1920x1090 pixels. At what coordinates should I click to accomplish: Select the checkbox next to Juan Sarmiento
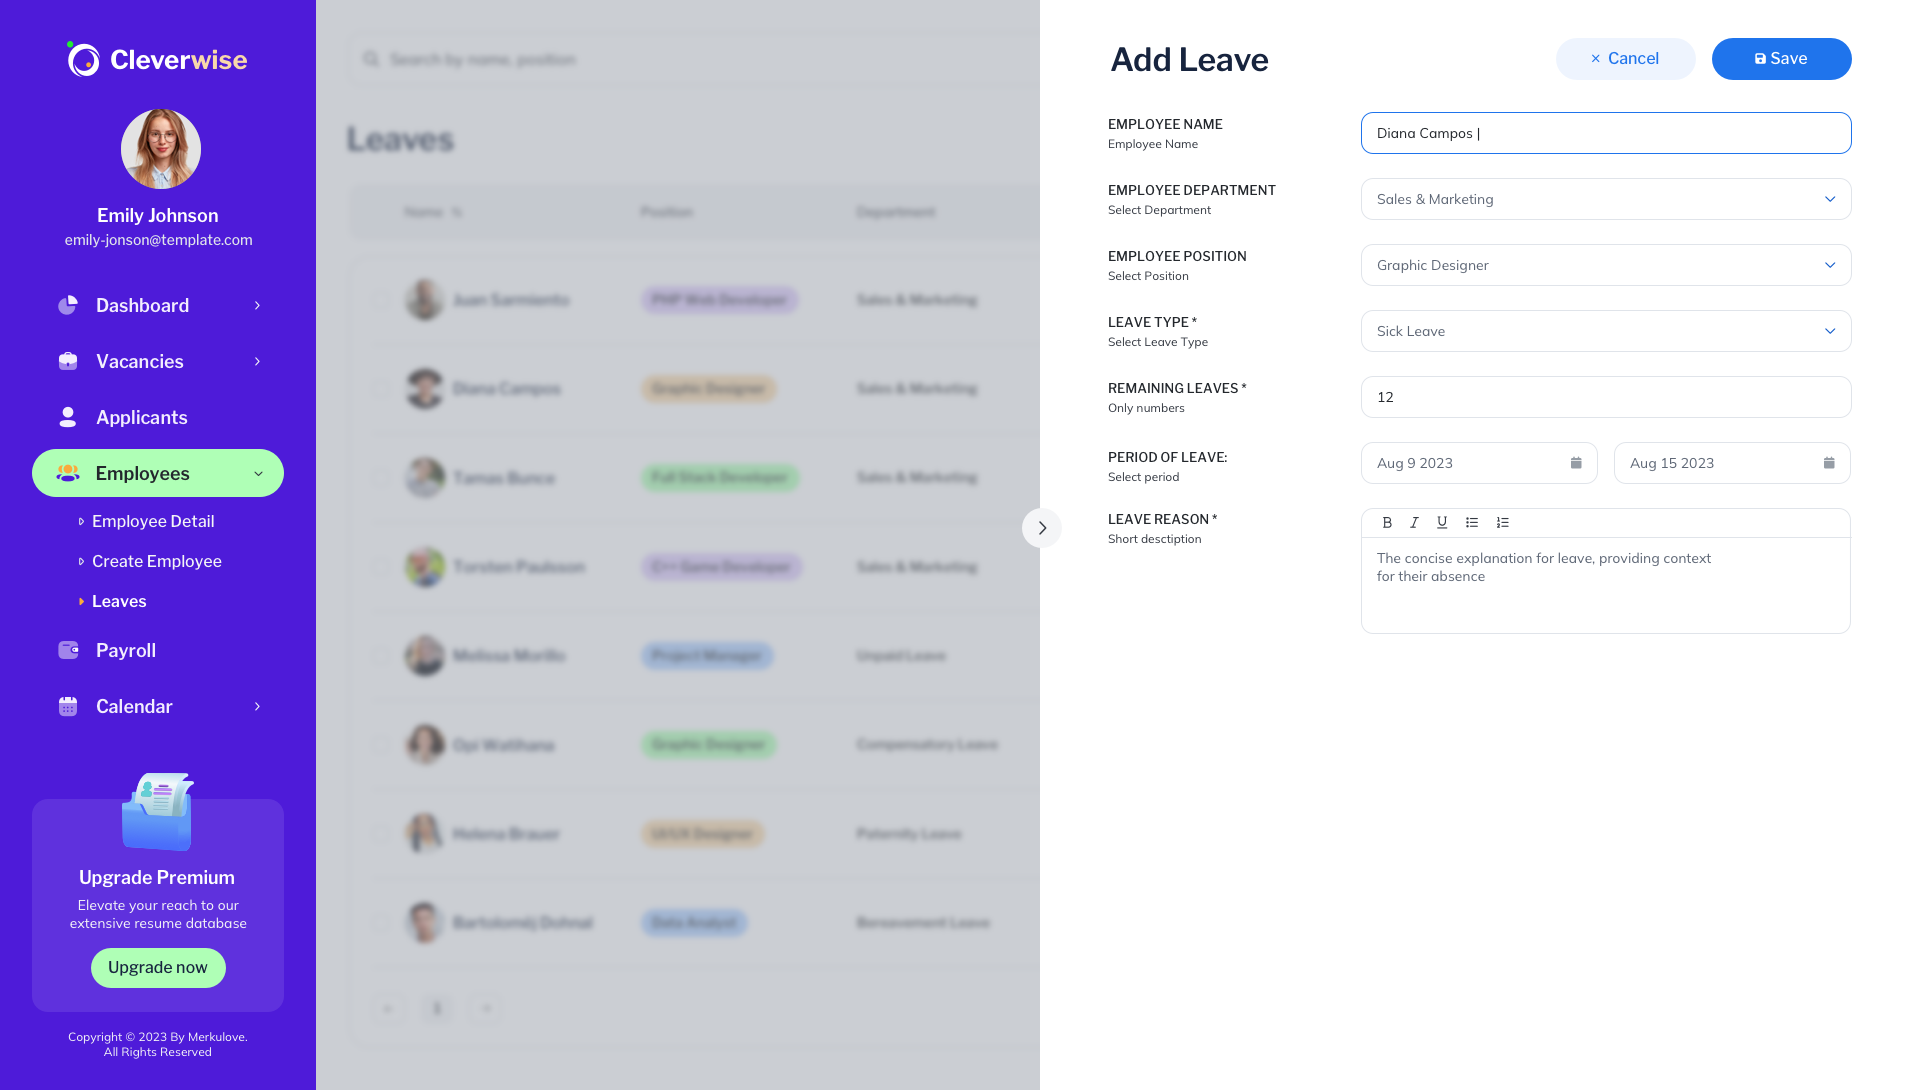[x=381, y=299]
